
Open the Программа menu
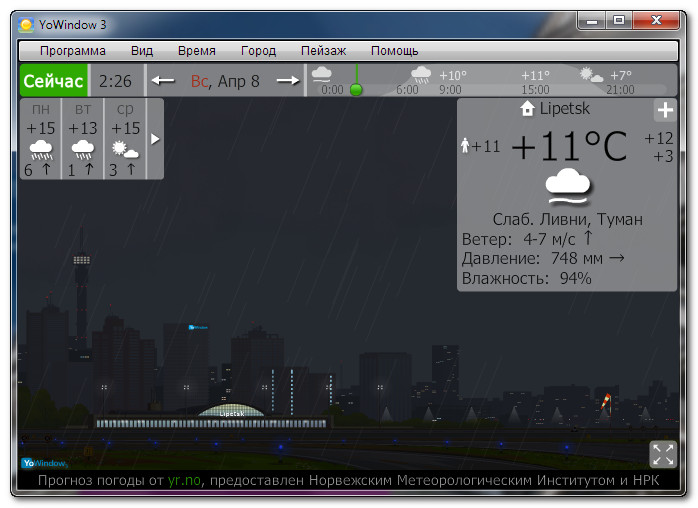[x=72, y=51]
